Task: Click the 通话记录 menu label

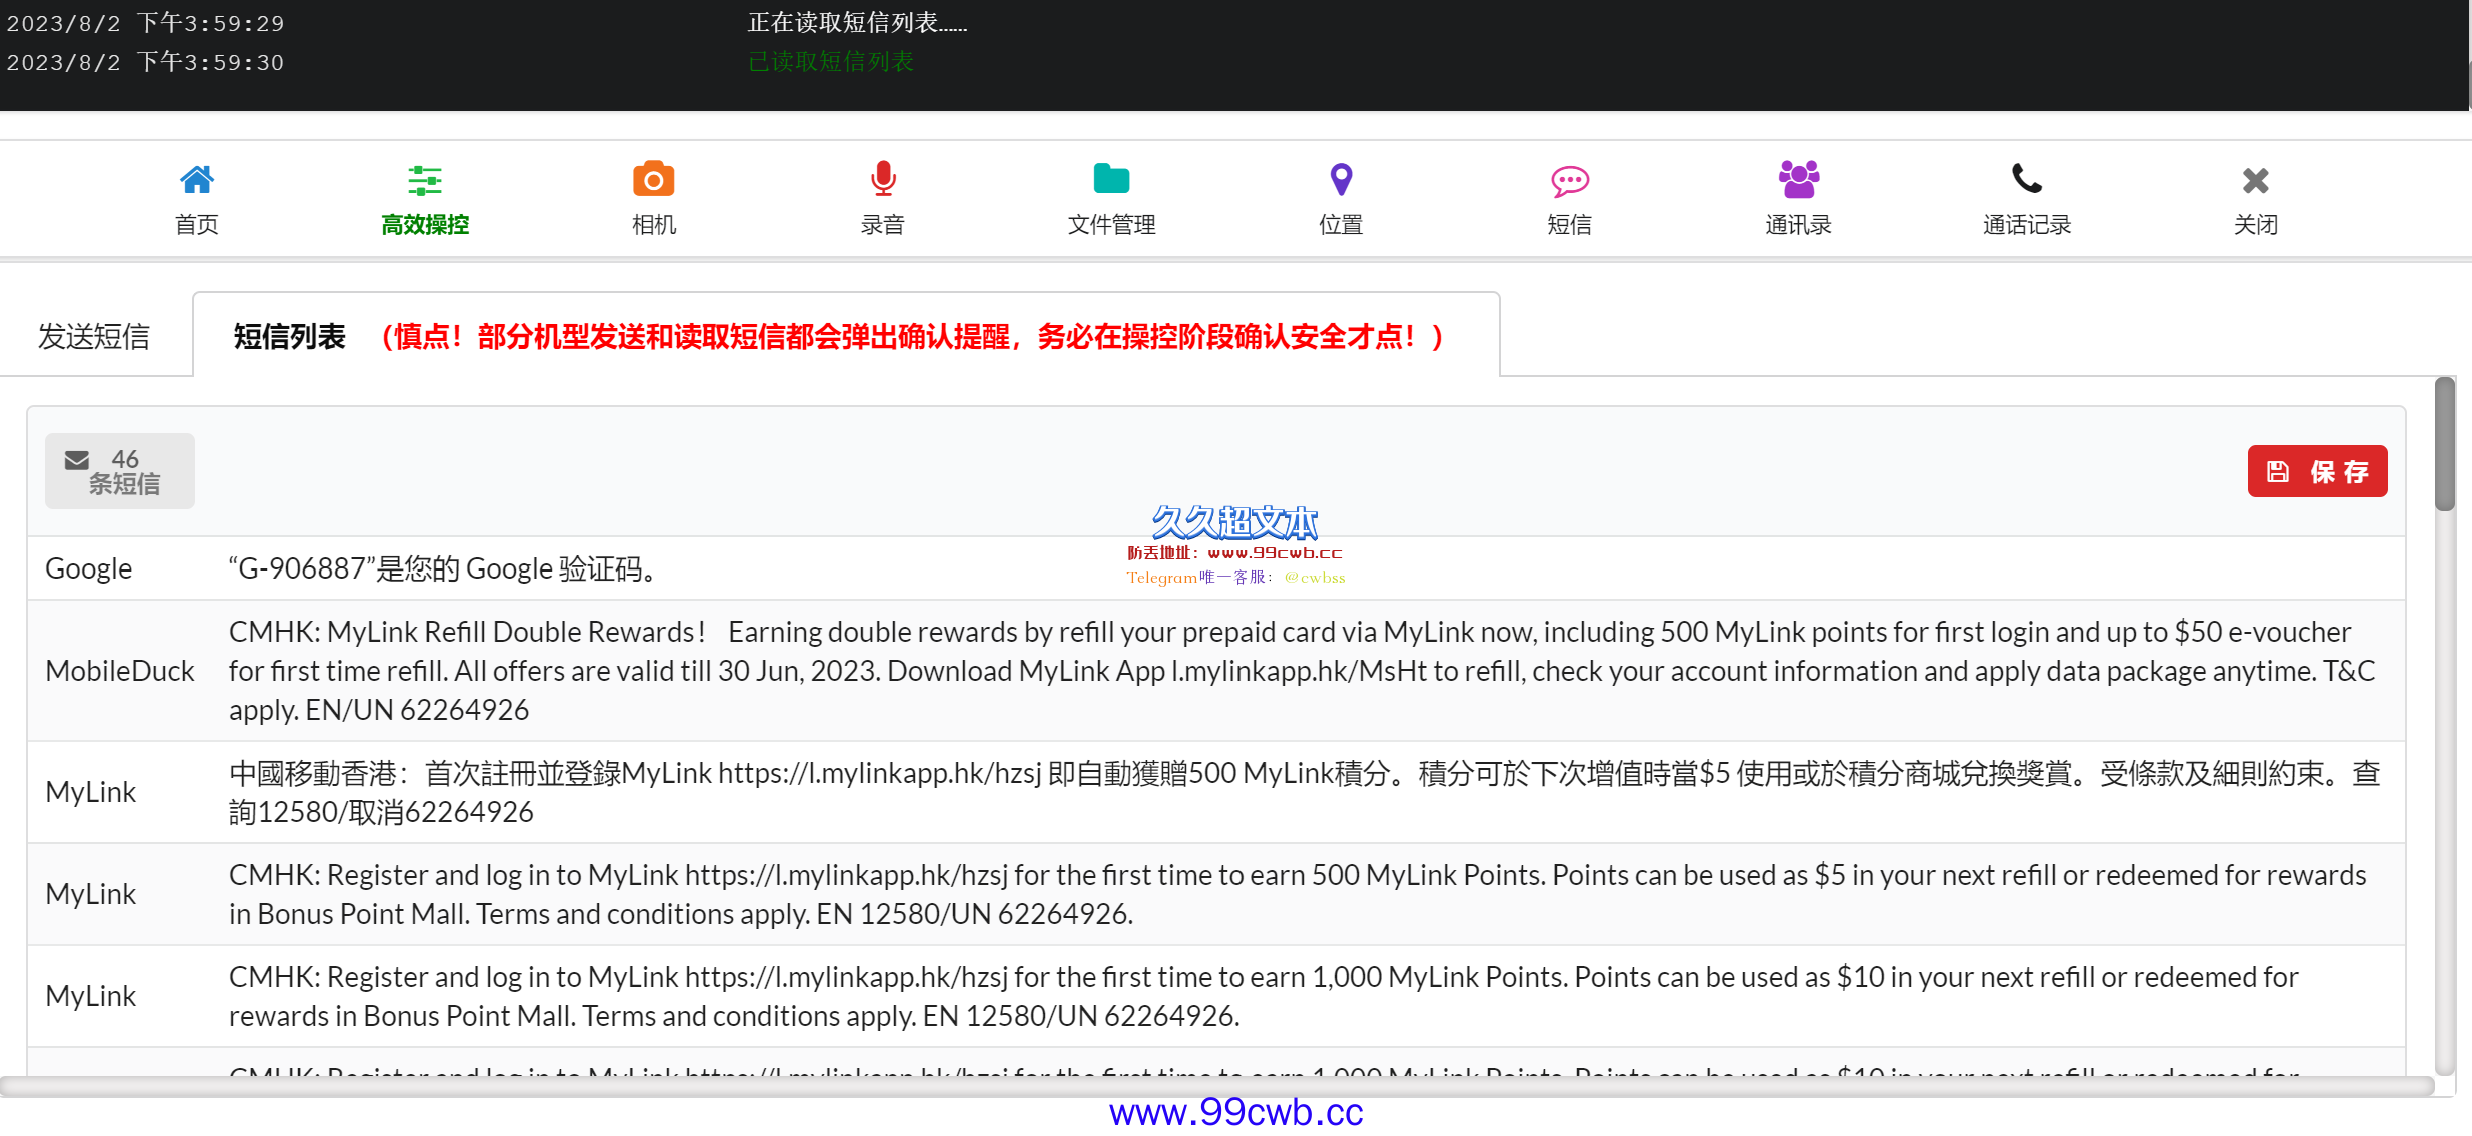Action: click(x=2026, y=225)
